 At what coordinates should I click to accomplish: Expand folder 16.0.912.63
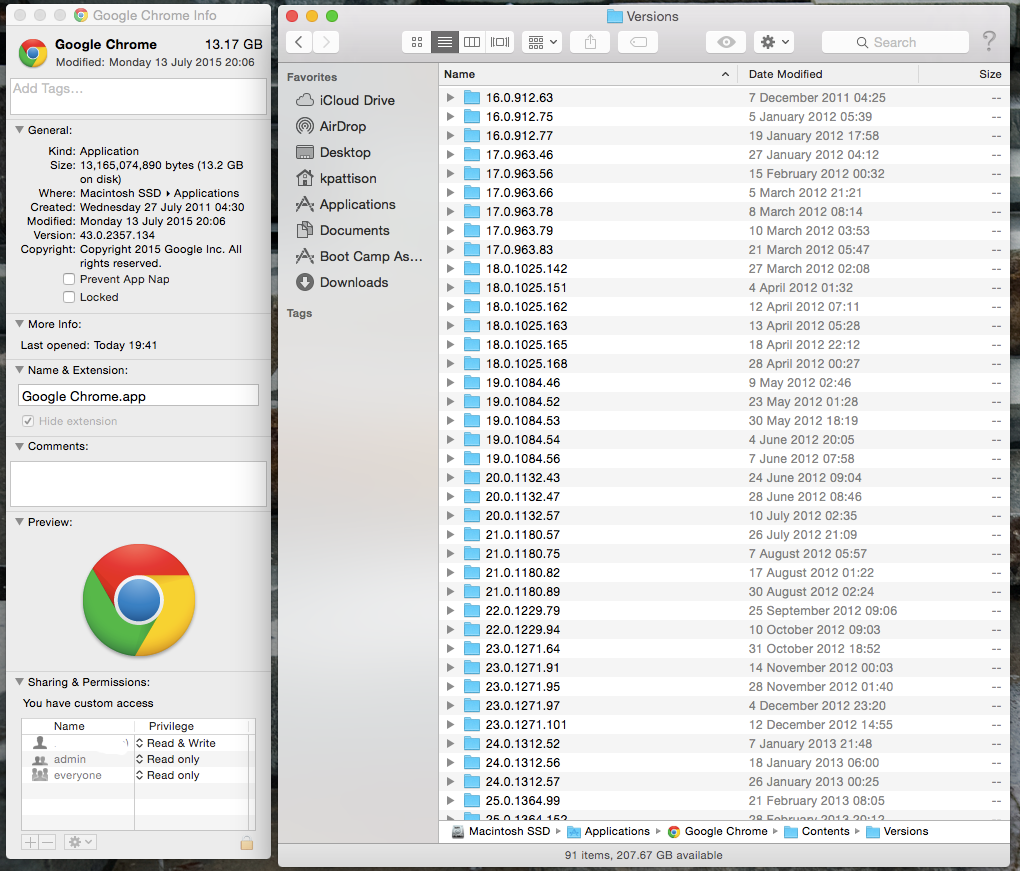point(450,98)
